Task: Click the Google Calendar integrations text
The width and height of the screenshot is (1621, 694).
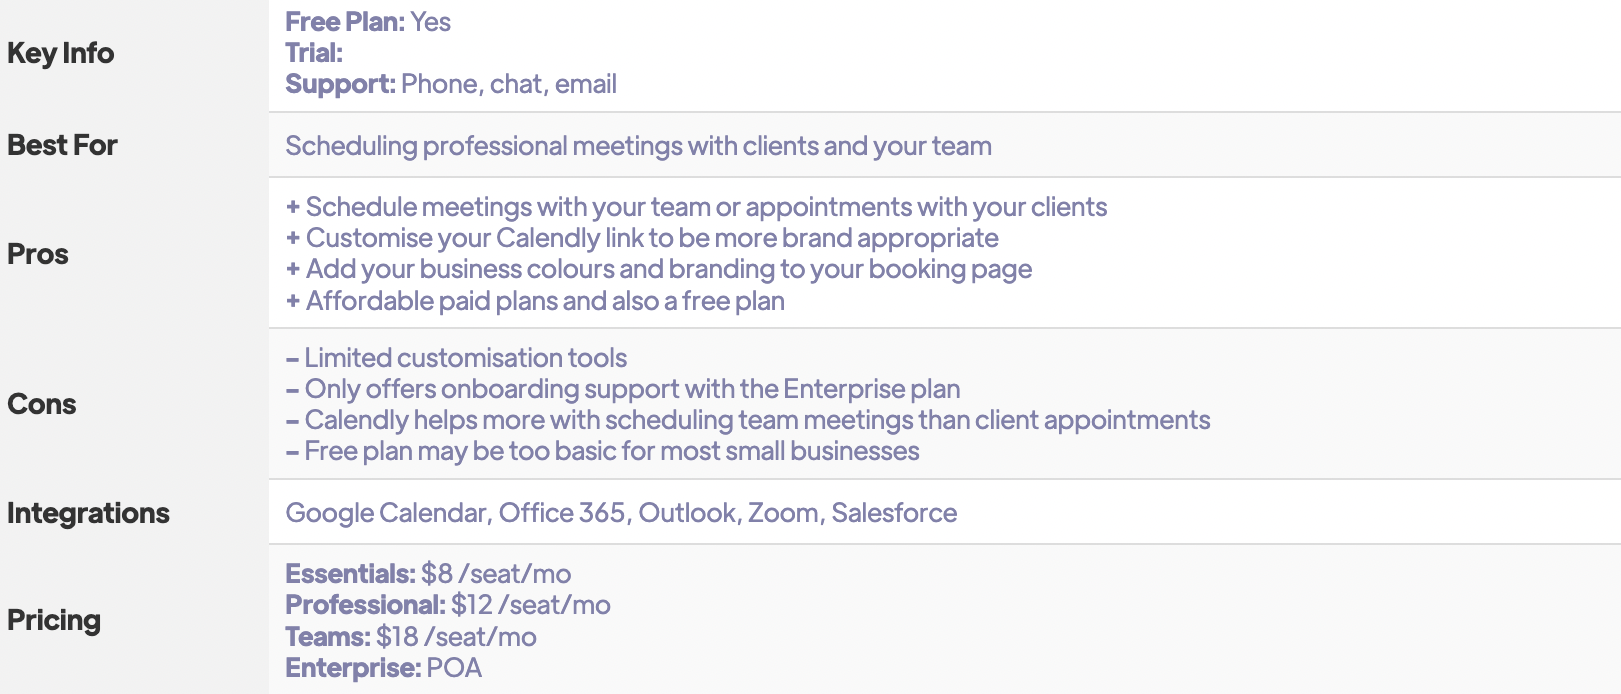Action: 386,513
